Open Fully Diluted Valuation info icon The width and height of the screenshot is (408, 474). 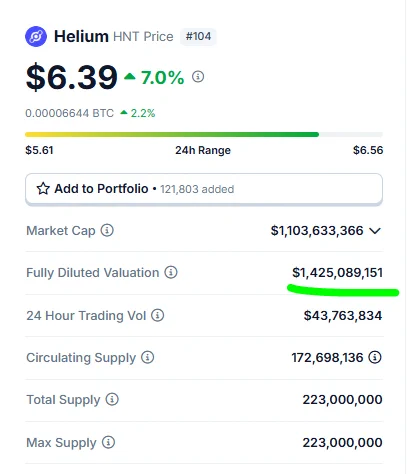[171, 272]
